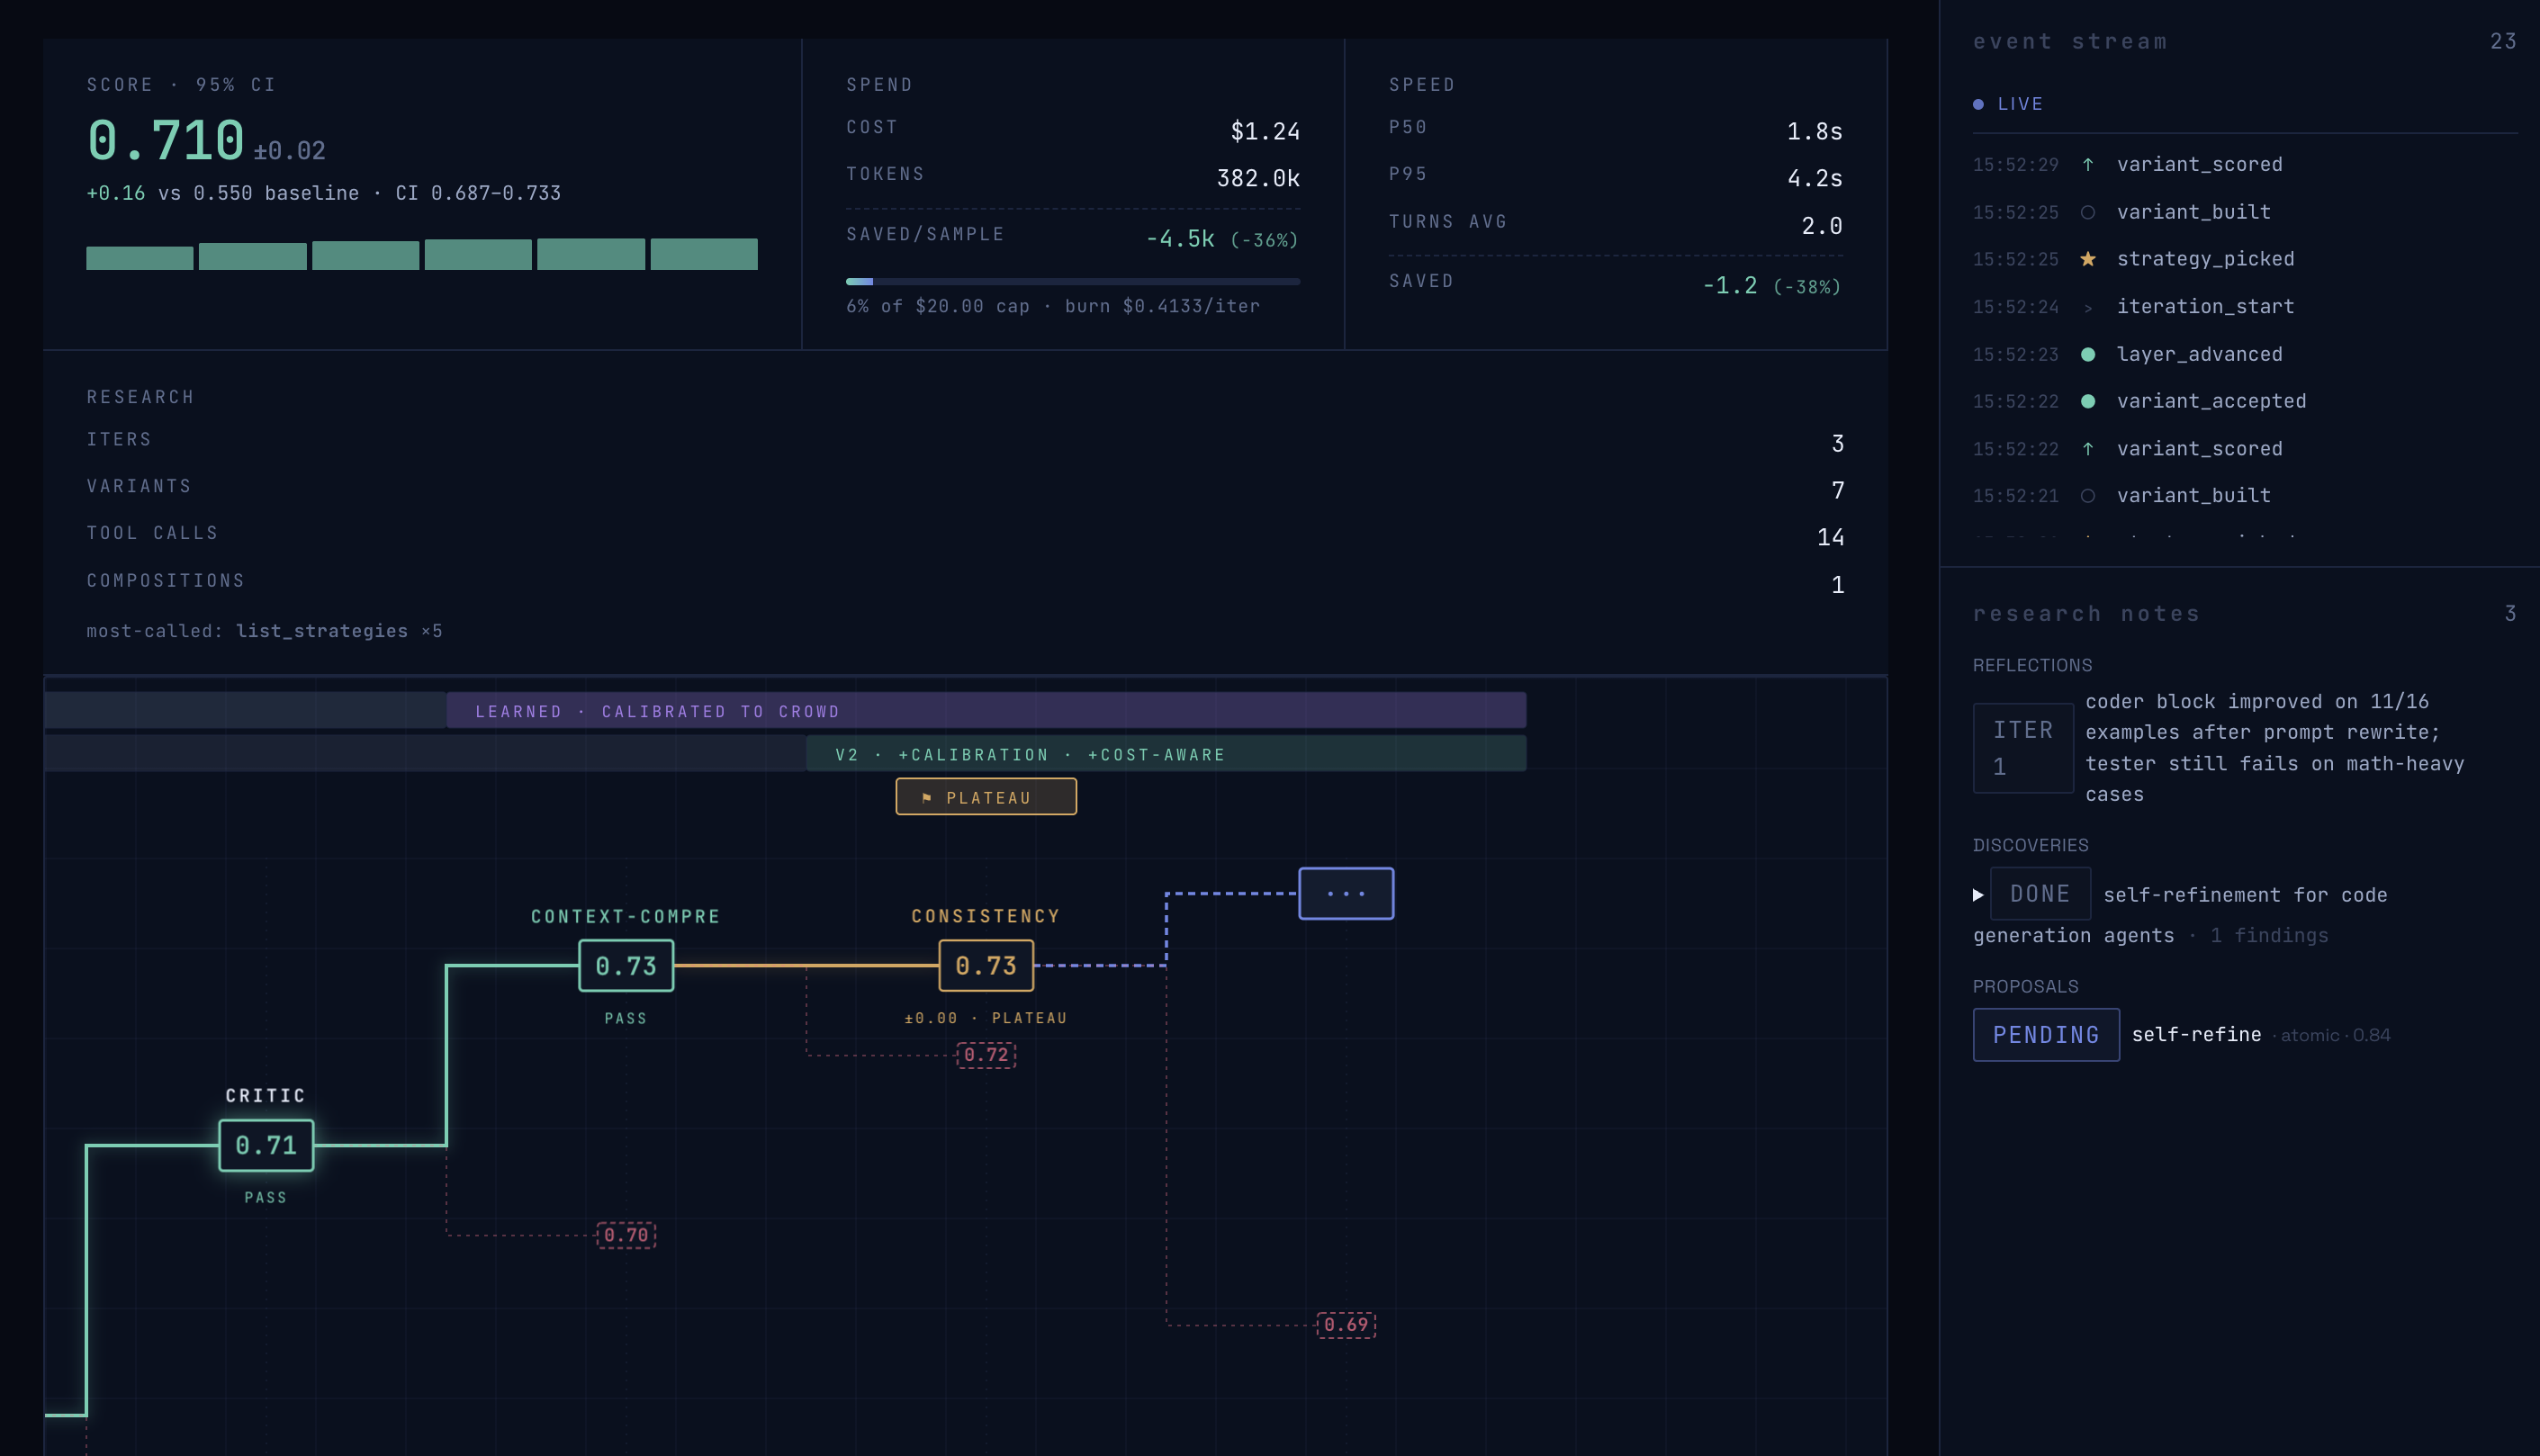Select the CONSISTENCY 0.73 plateau node

click(986, 965)
